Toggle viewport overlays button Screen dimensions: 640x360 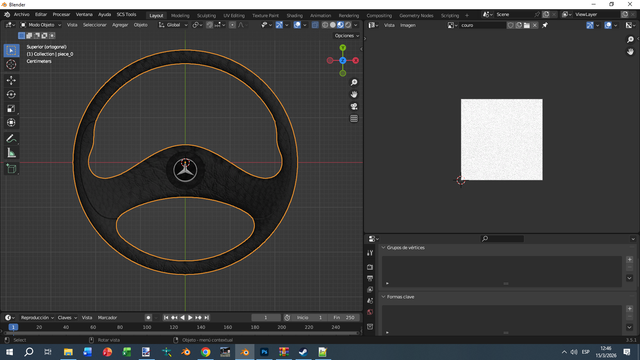coord(297,25)
